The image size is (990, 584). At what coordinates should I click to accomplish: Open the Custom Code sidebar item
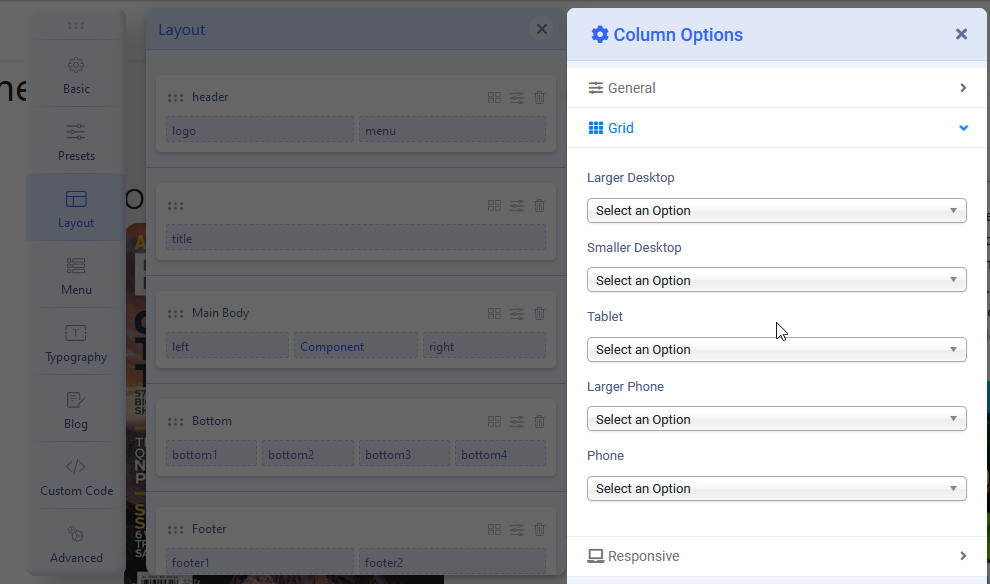coord(76,477)
